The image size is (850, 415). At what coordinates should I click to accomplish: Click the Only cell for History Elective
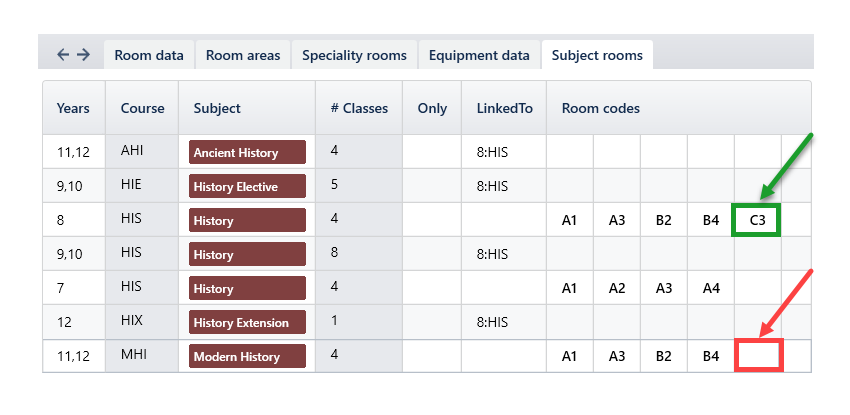pyautogui.click(x=432, y=186)
